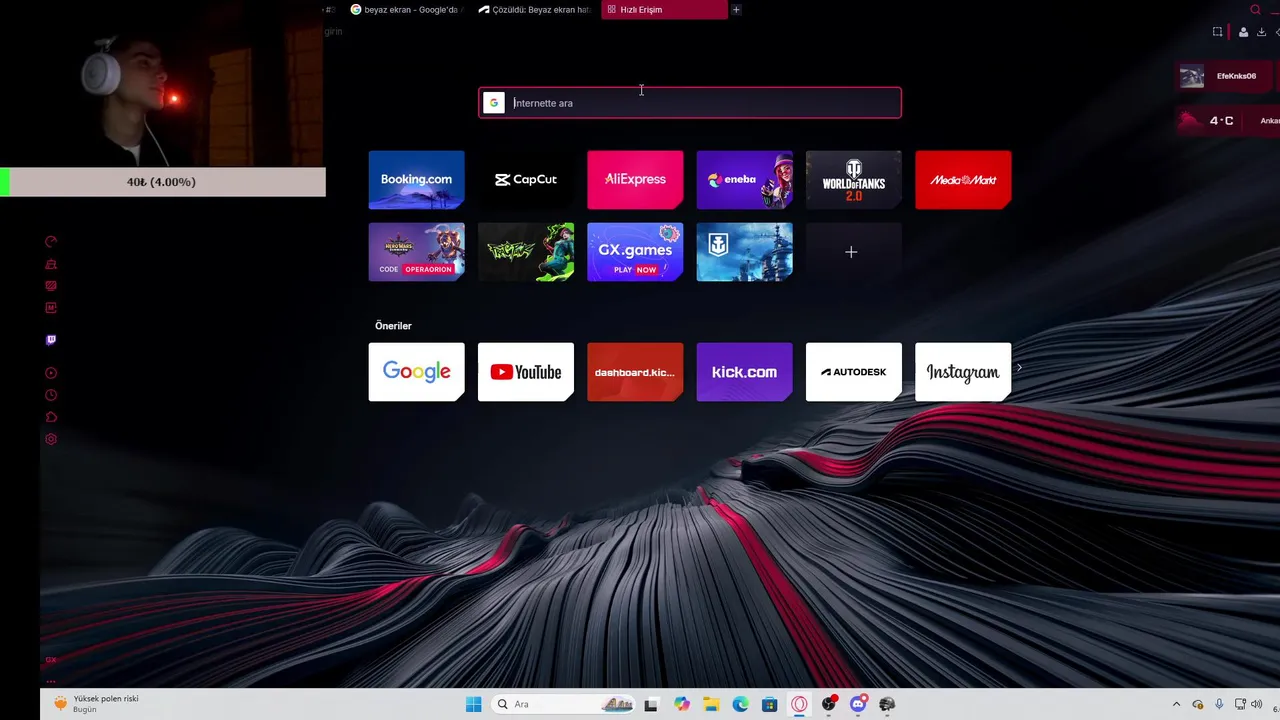Open the YouTube suggestion tile
The width and height of the screenshot is (1280, 720).
click(526, 372)
